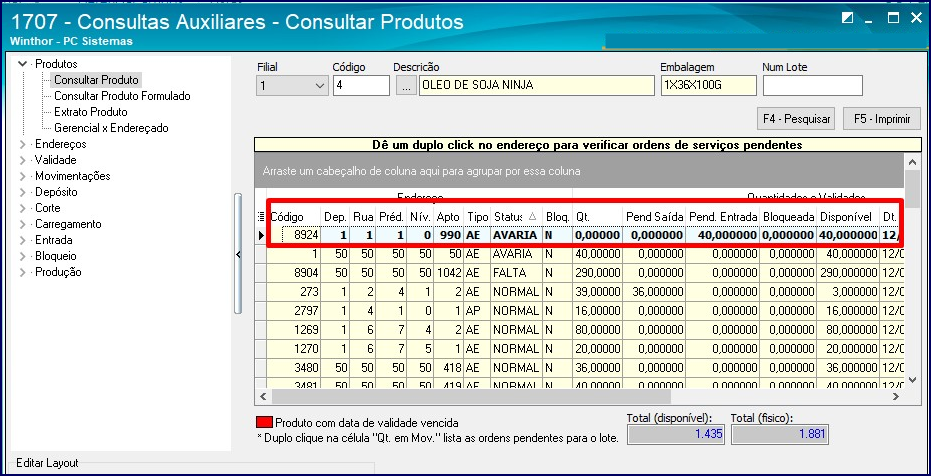Sort by the Código column header

coord(293,217)
